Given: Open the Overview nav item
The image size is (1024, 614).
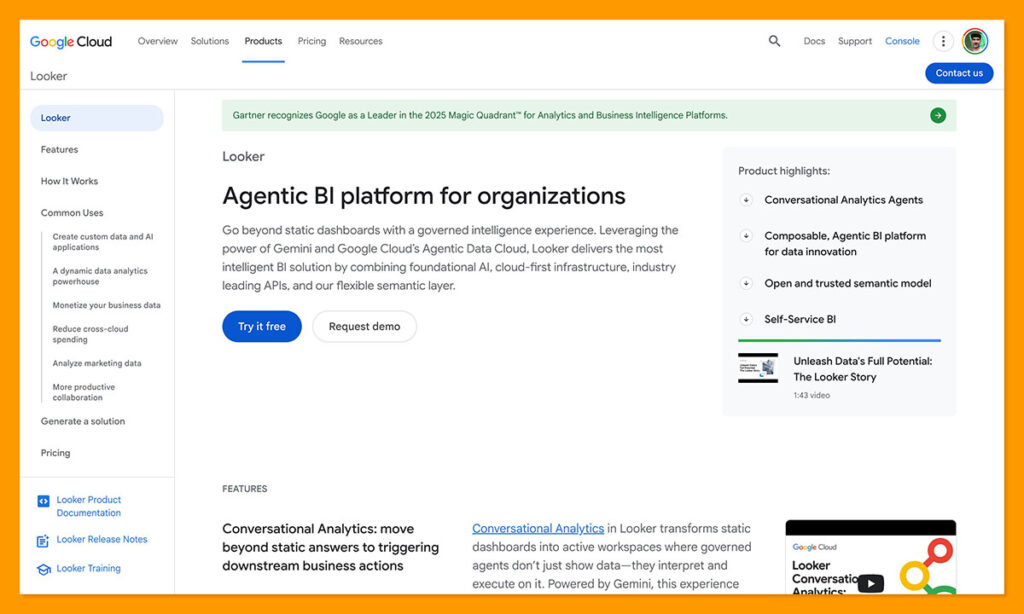Looking at the screenshot, I should (157, 41).
